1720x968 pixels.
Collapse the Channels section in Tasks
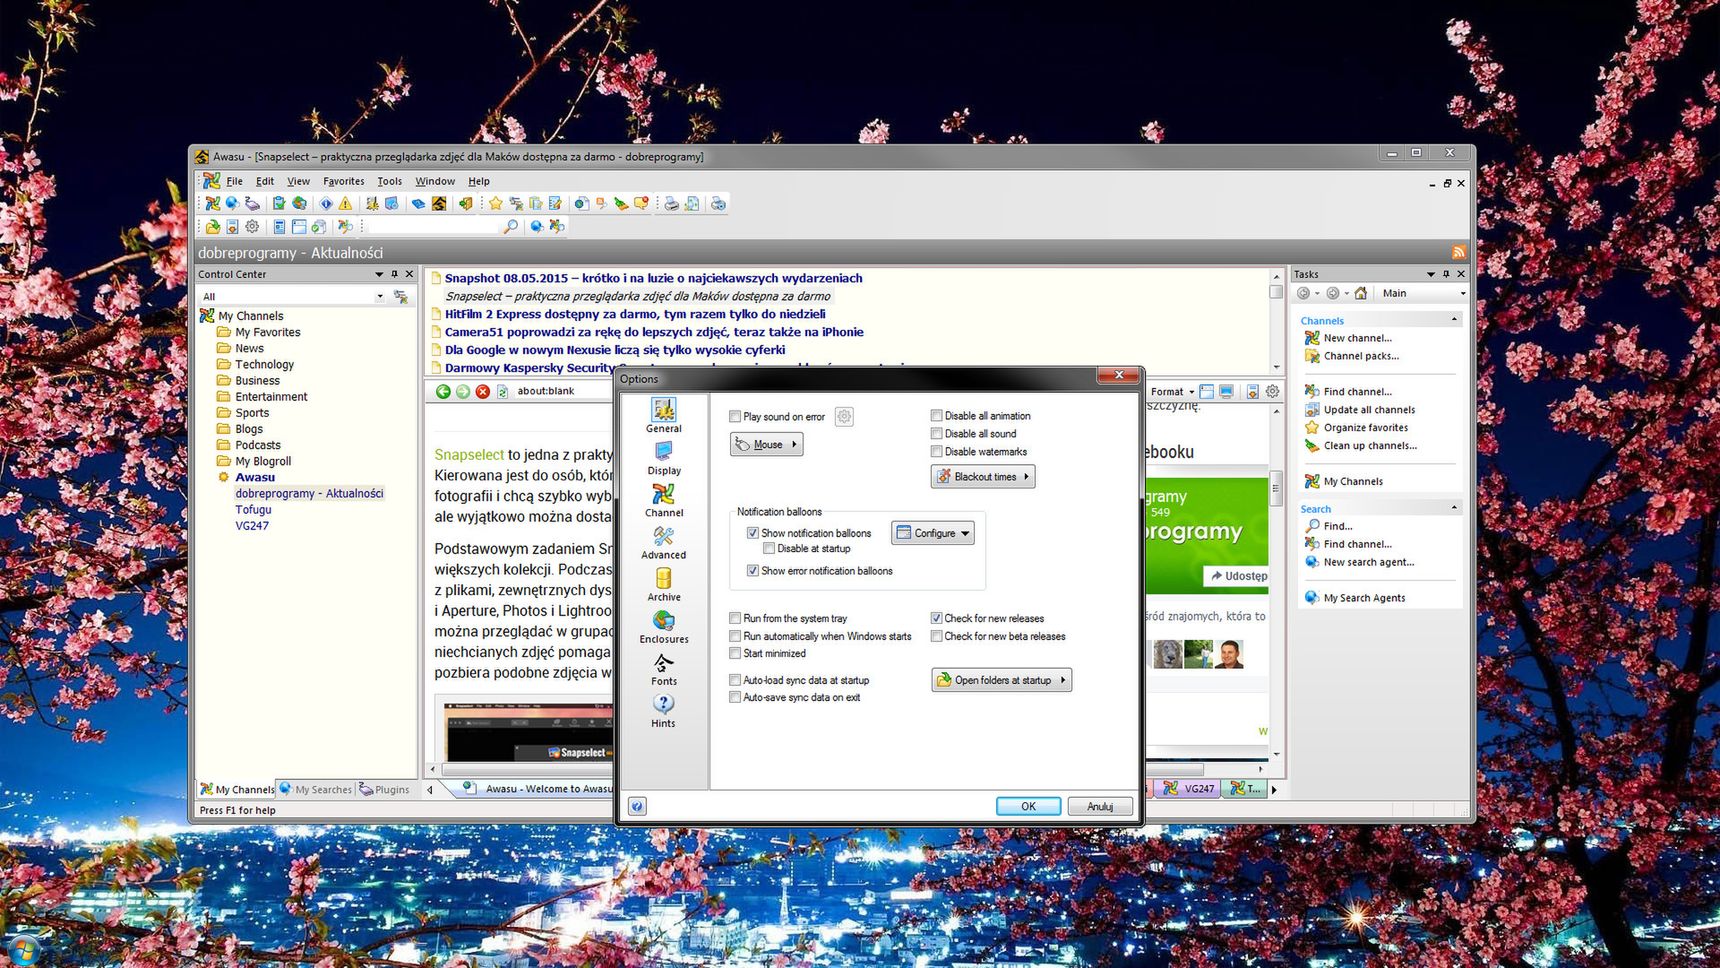point(1454,320)
